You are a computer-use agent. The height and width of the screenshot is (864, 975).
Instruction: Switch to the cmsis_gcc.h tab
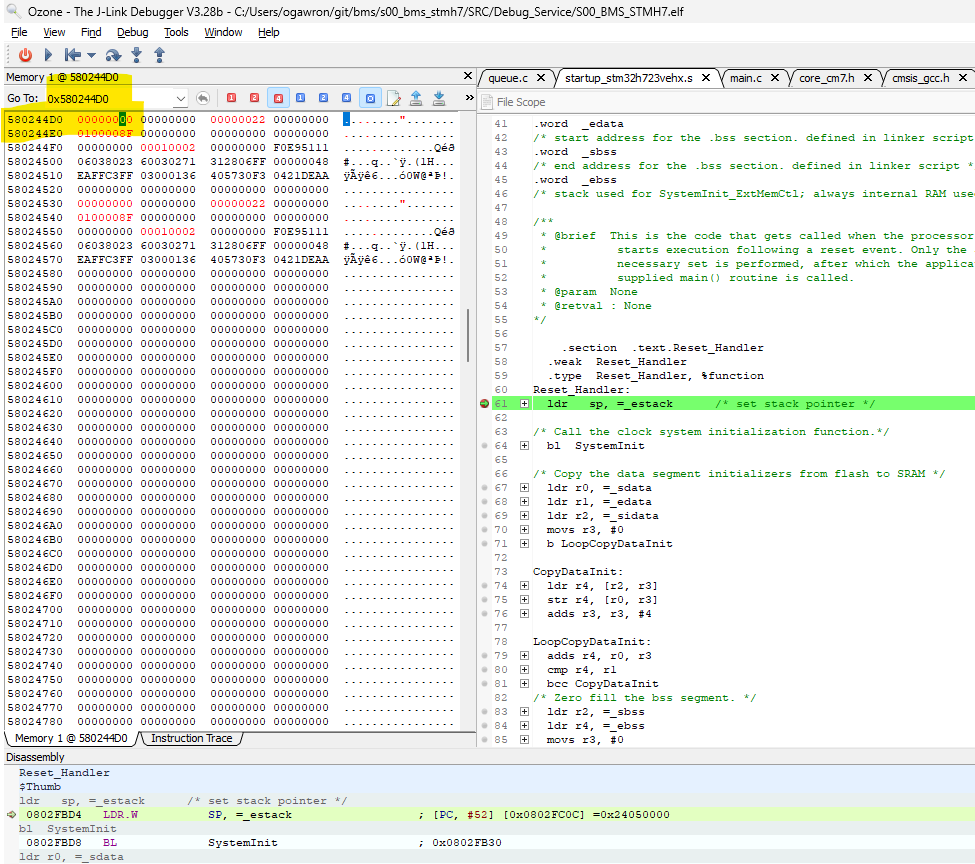coord(920,78)
